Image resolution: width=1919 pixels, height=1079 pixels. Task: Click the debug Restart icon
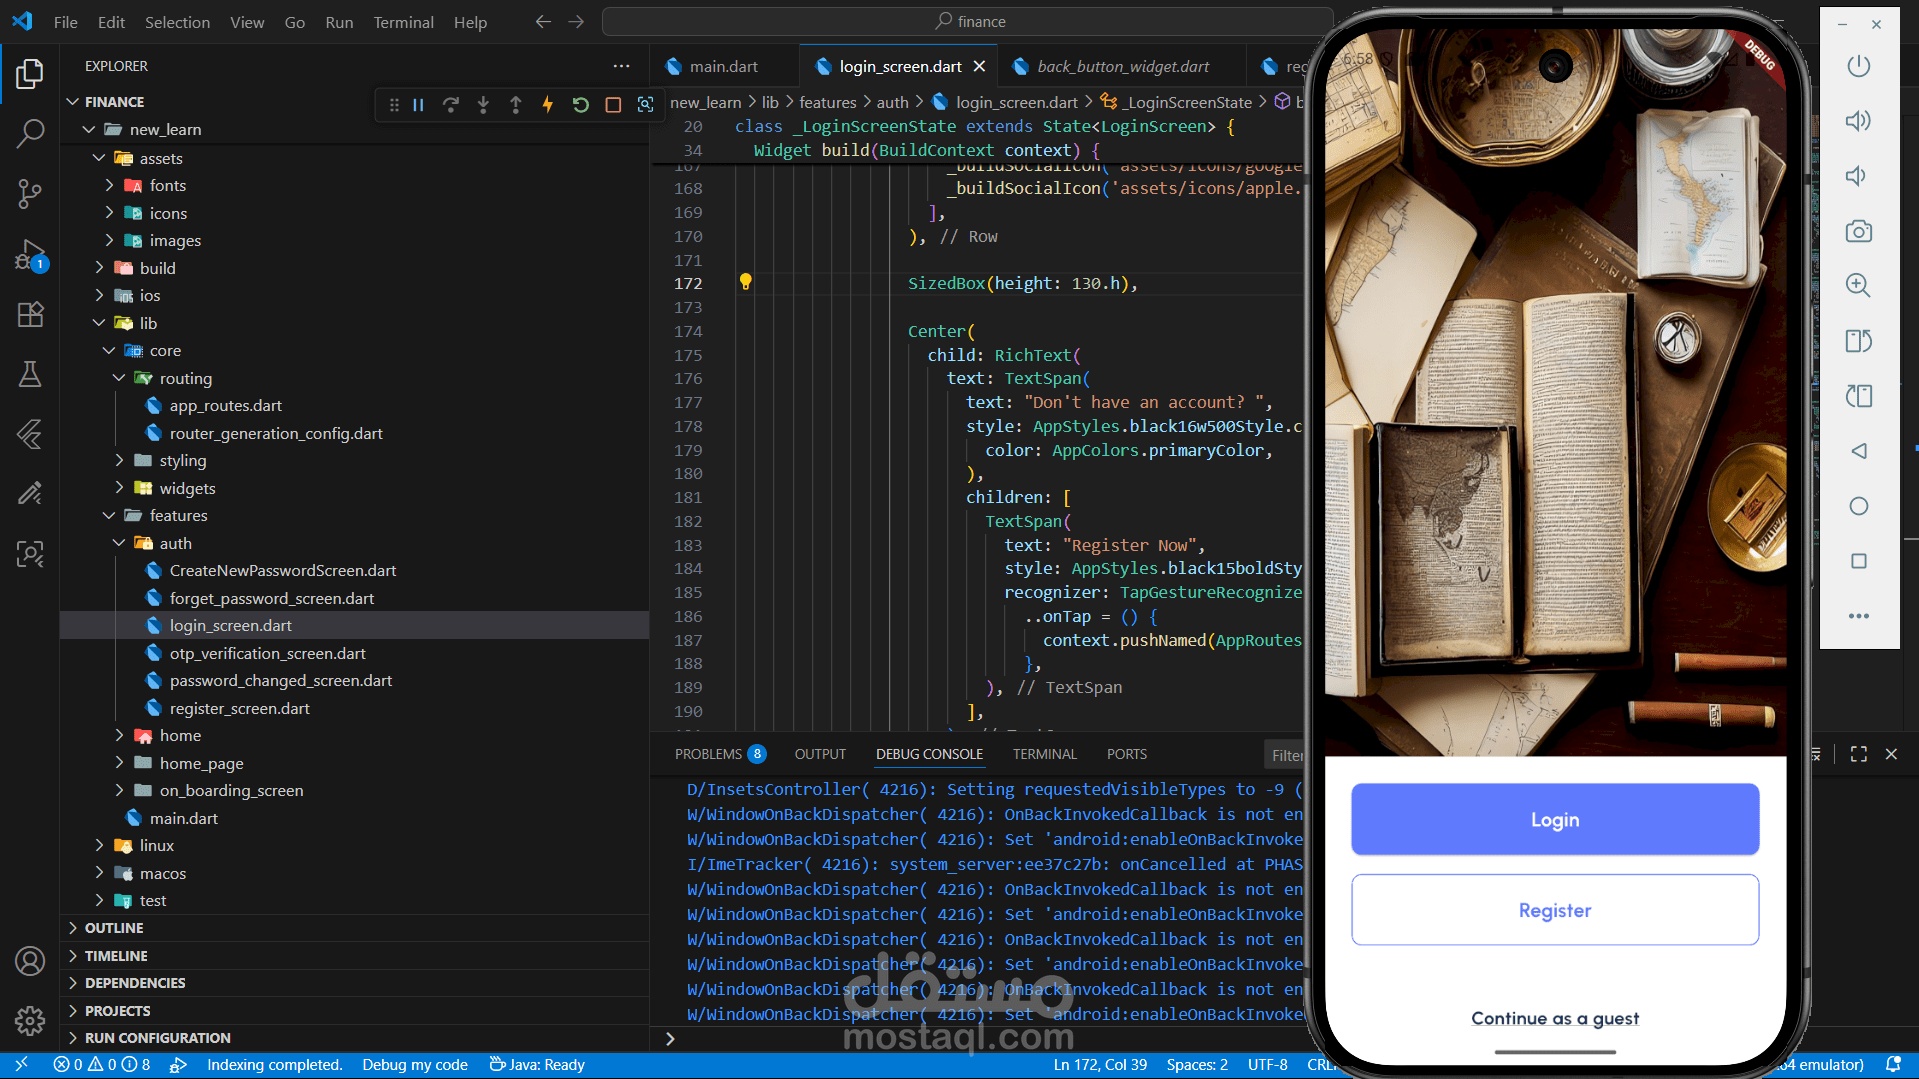click(x=580, y=104)
